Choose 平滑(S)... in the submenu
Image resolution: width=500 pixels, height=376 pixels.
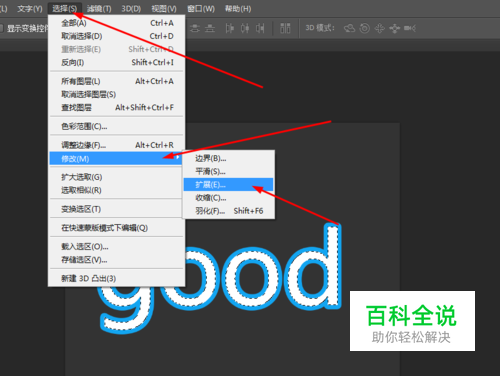(x=228, y=171)
